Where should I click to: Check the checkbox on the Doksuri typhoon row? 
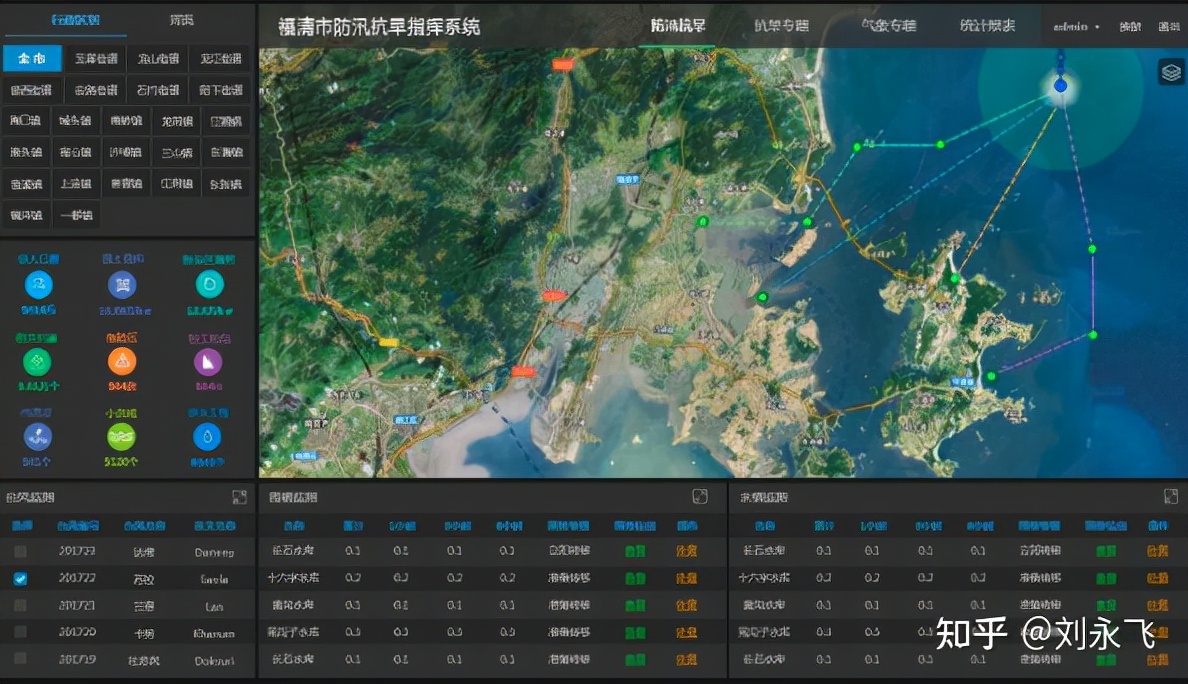click(x=20, y=660)
